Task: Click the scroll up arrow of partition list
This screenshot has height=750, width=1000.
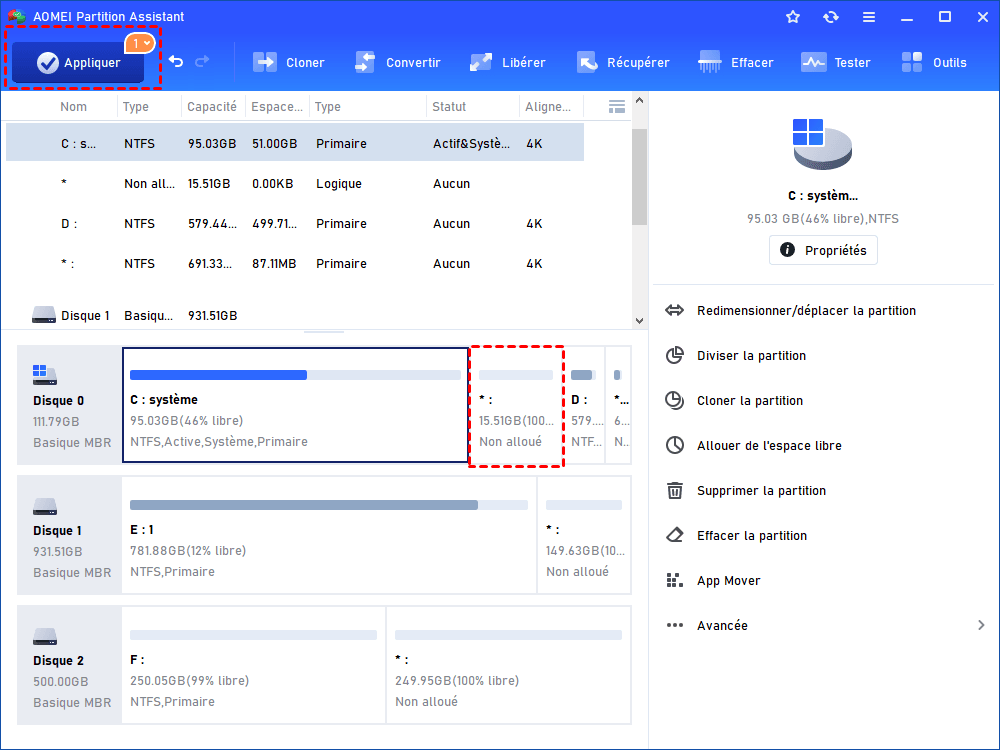Action: pos(640,101)
